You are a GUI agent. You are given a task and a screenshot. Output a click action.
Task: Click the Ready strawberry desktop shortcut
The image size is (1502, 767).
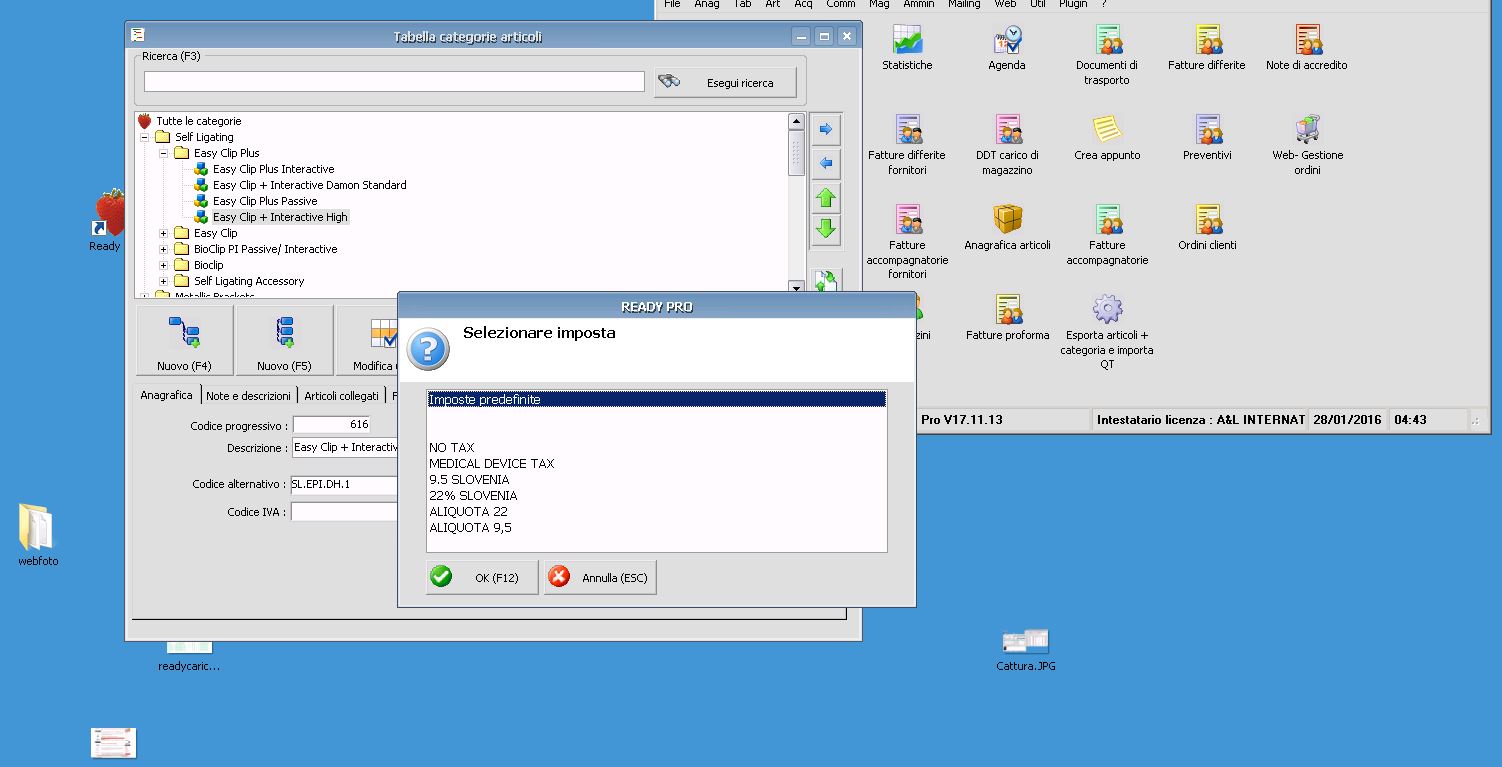click(109, 221)
